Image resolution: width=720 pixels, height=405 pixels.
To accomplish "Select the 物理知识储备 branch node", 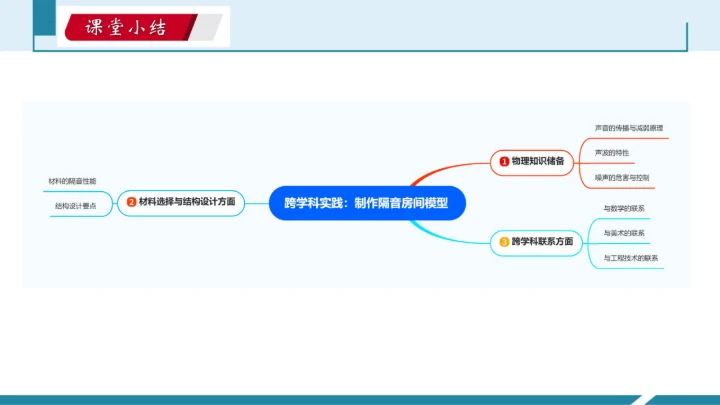I will click(x=538, y=160).
